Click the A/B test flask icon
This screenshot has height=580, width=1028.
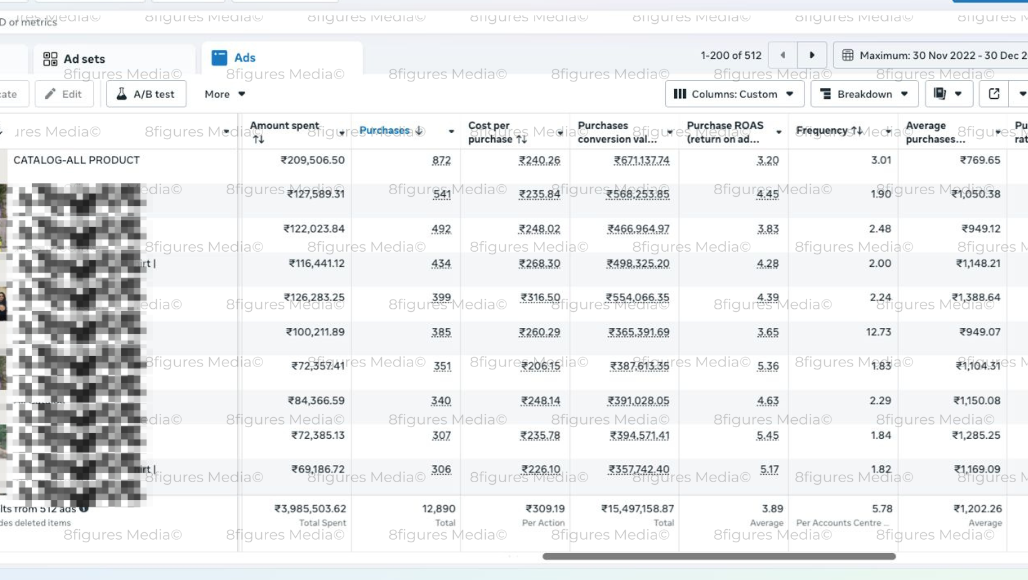tap(120, 94)
